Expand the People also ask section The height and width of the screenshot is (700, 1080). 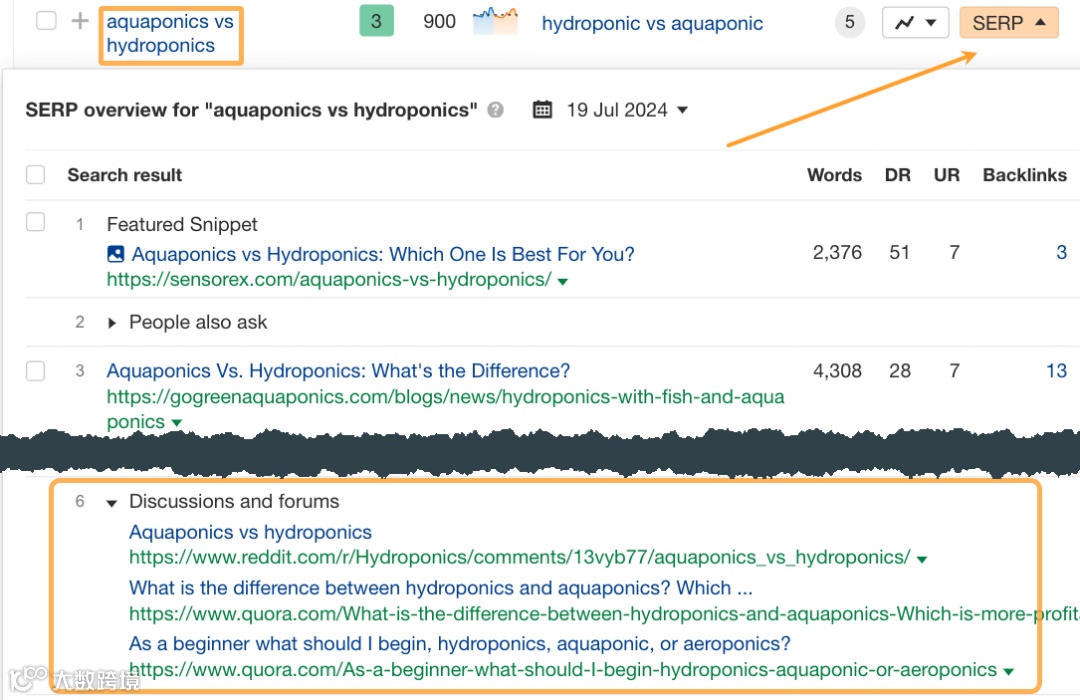tap(110, 322)
